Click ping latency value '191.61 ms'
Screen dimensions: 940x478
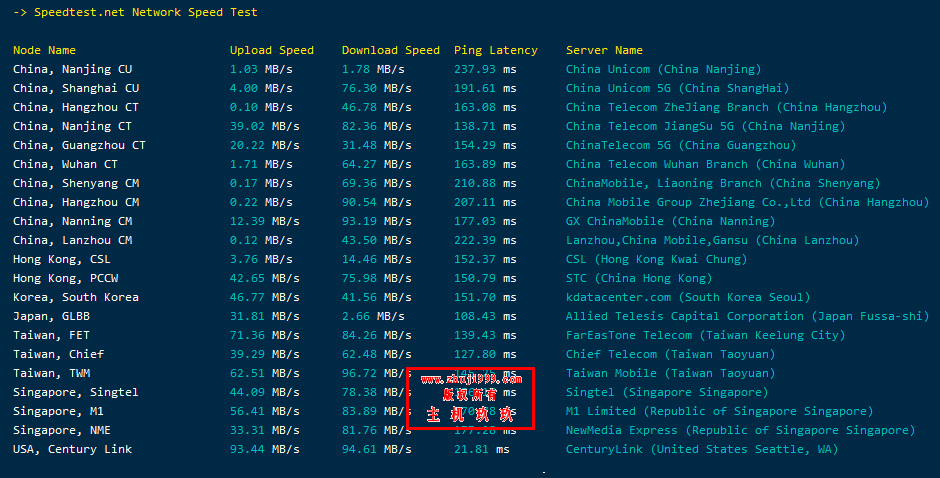pos(486,89)
